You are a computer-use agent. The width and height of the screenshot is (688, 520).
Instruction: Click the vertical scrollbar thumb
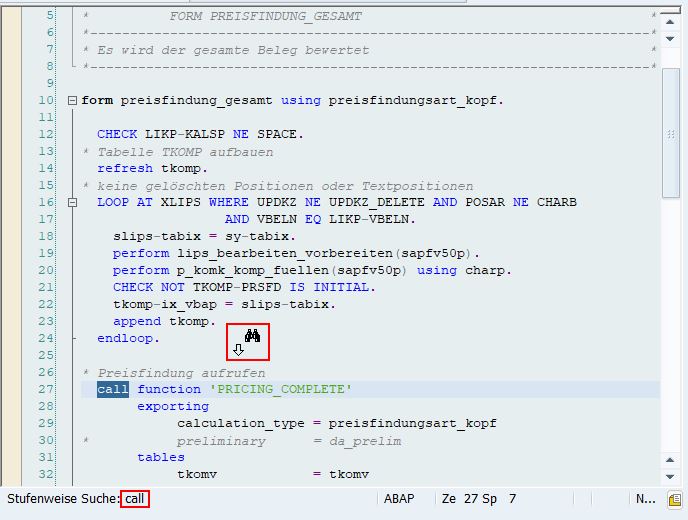pyautogui.click(x=670, y=133)
